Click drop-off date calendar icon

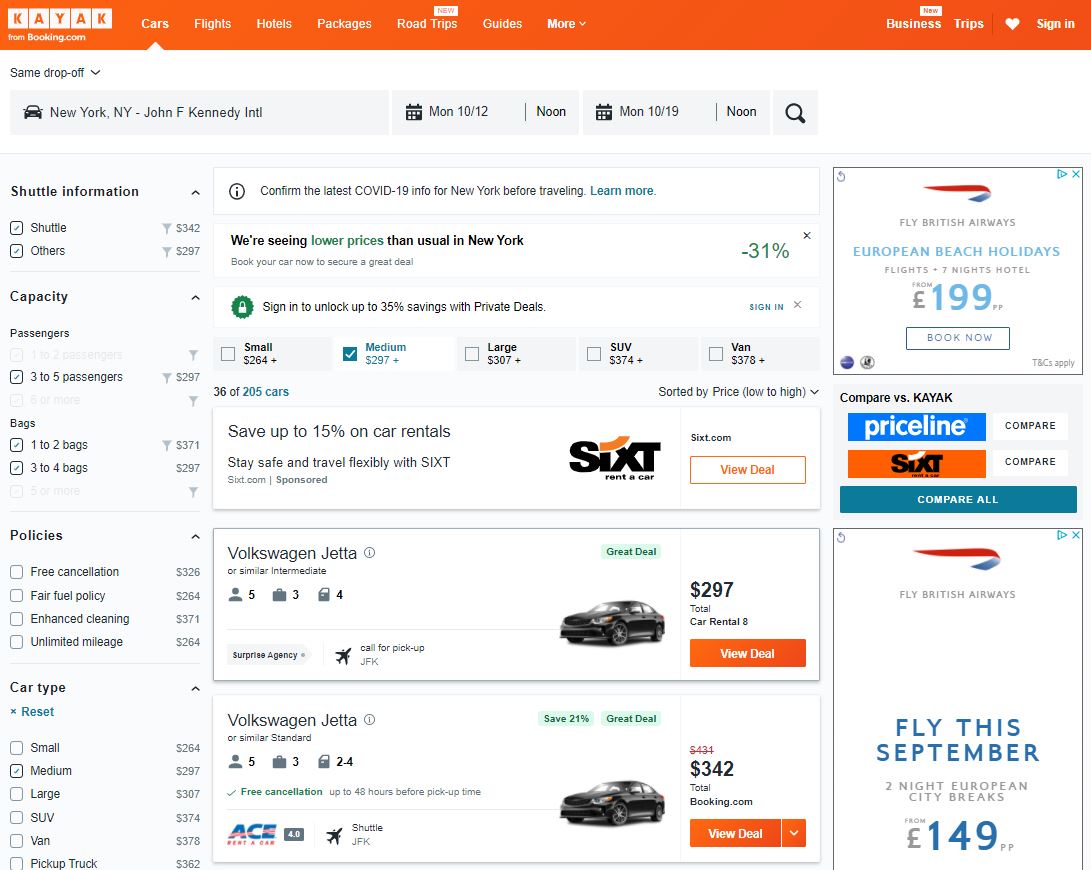click(604, 112)
